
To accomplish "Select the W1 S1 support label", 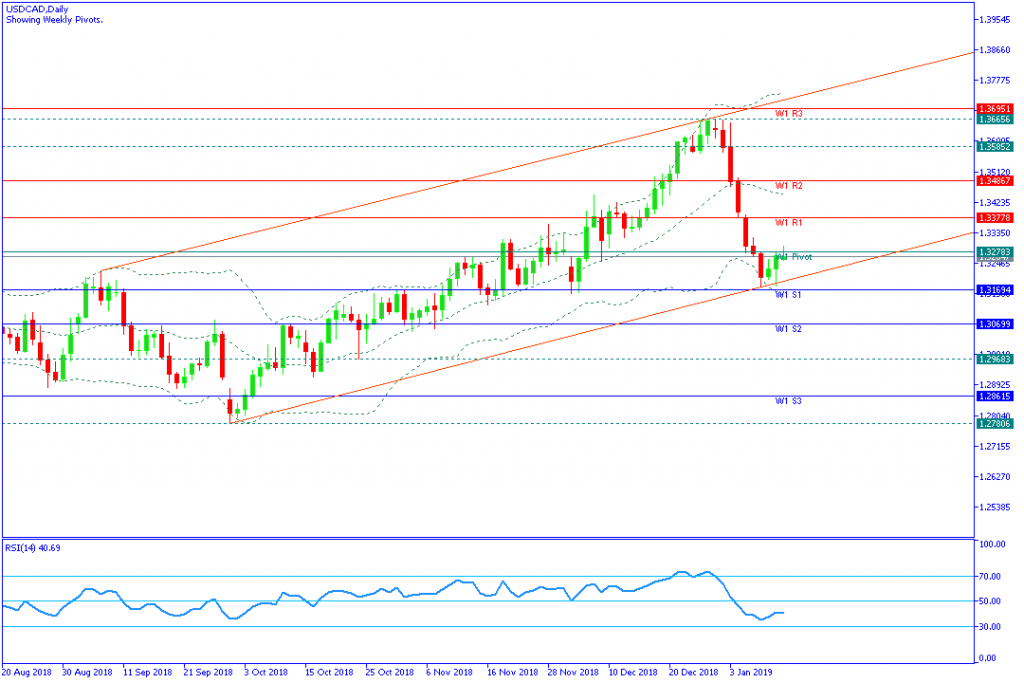I will click(x=789, y=295).
